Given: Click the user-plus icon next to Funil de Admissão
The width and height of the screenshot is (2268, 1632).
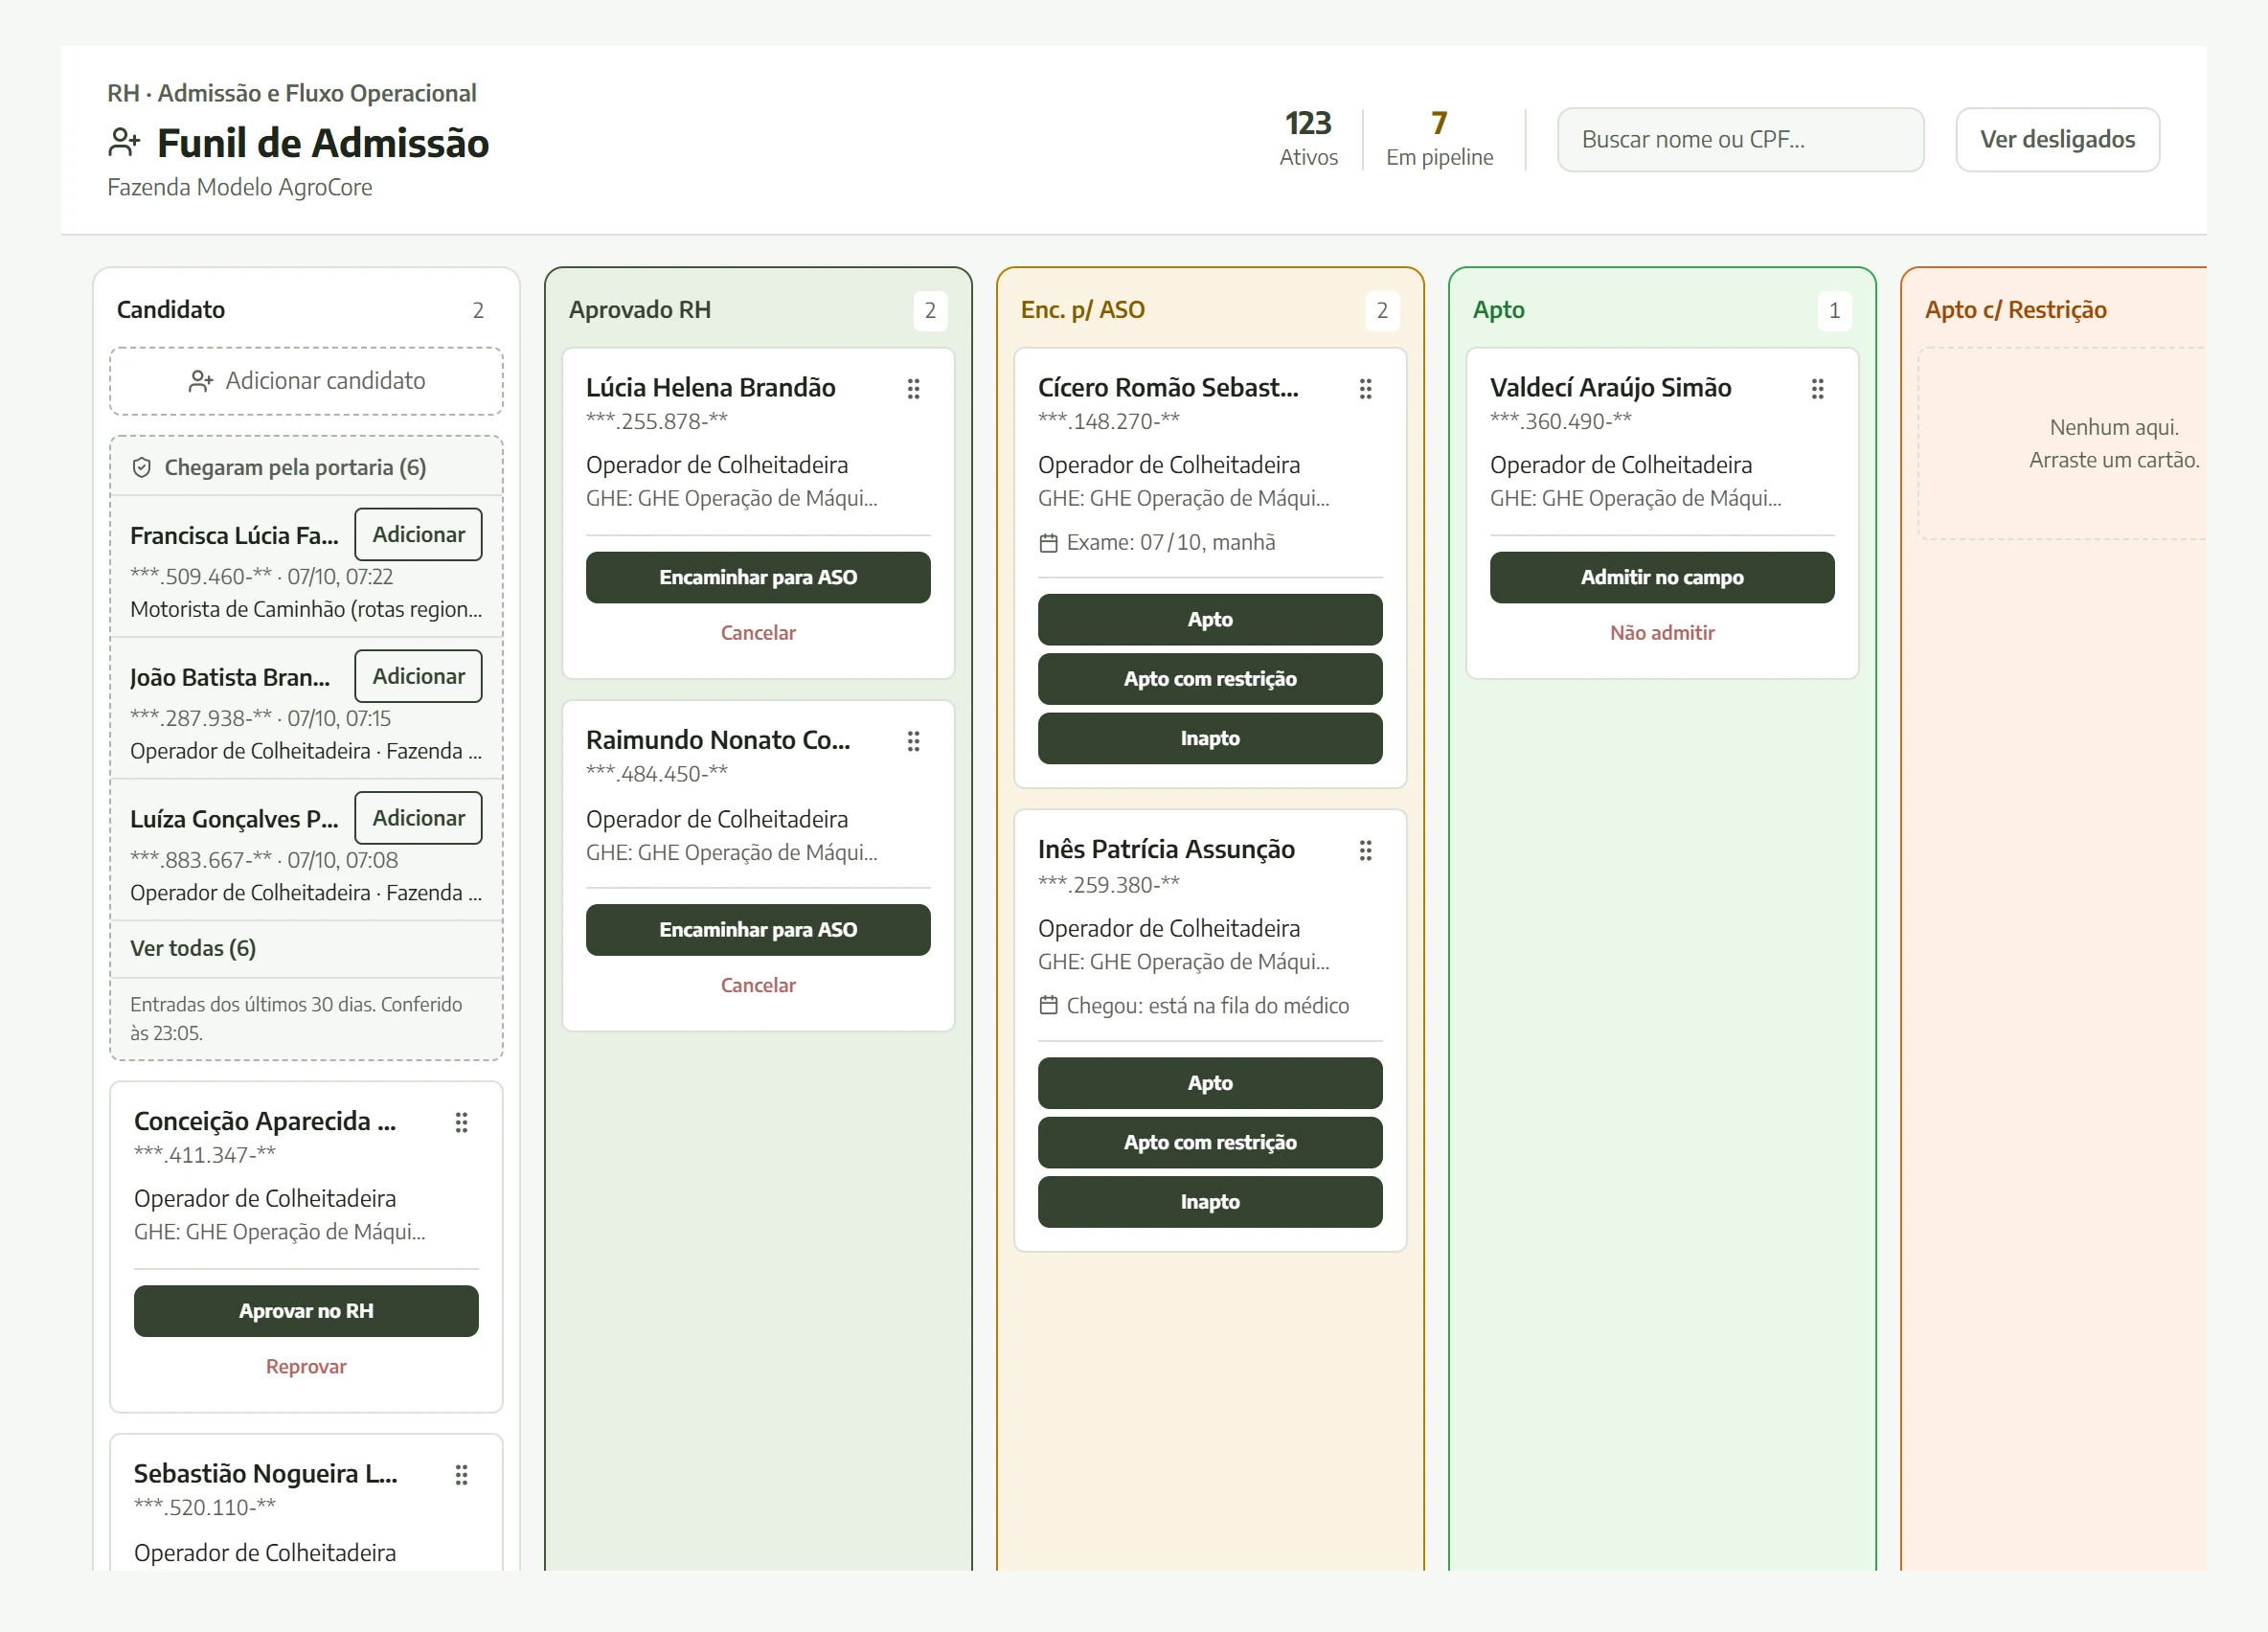Looking at the screenshot, I should 124,143.
